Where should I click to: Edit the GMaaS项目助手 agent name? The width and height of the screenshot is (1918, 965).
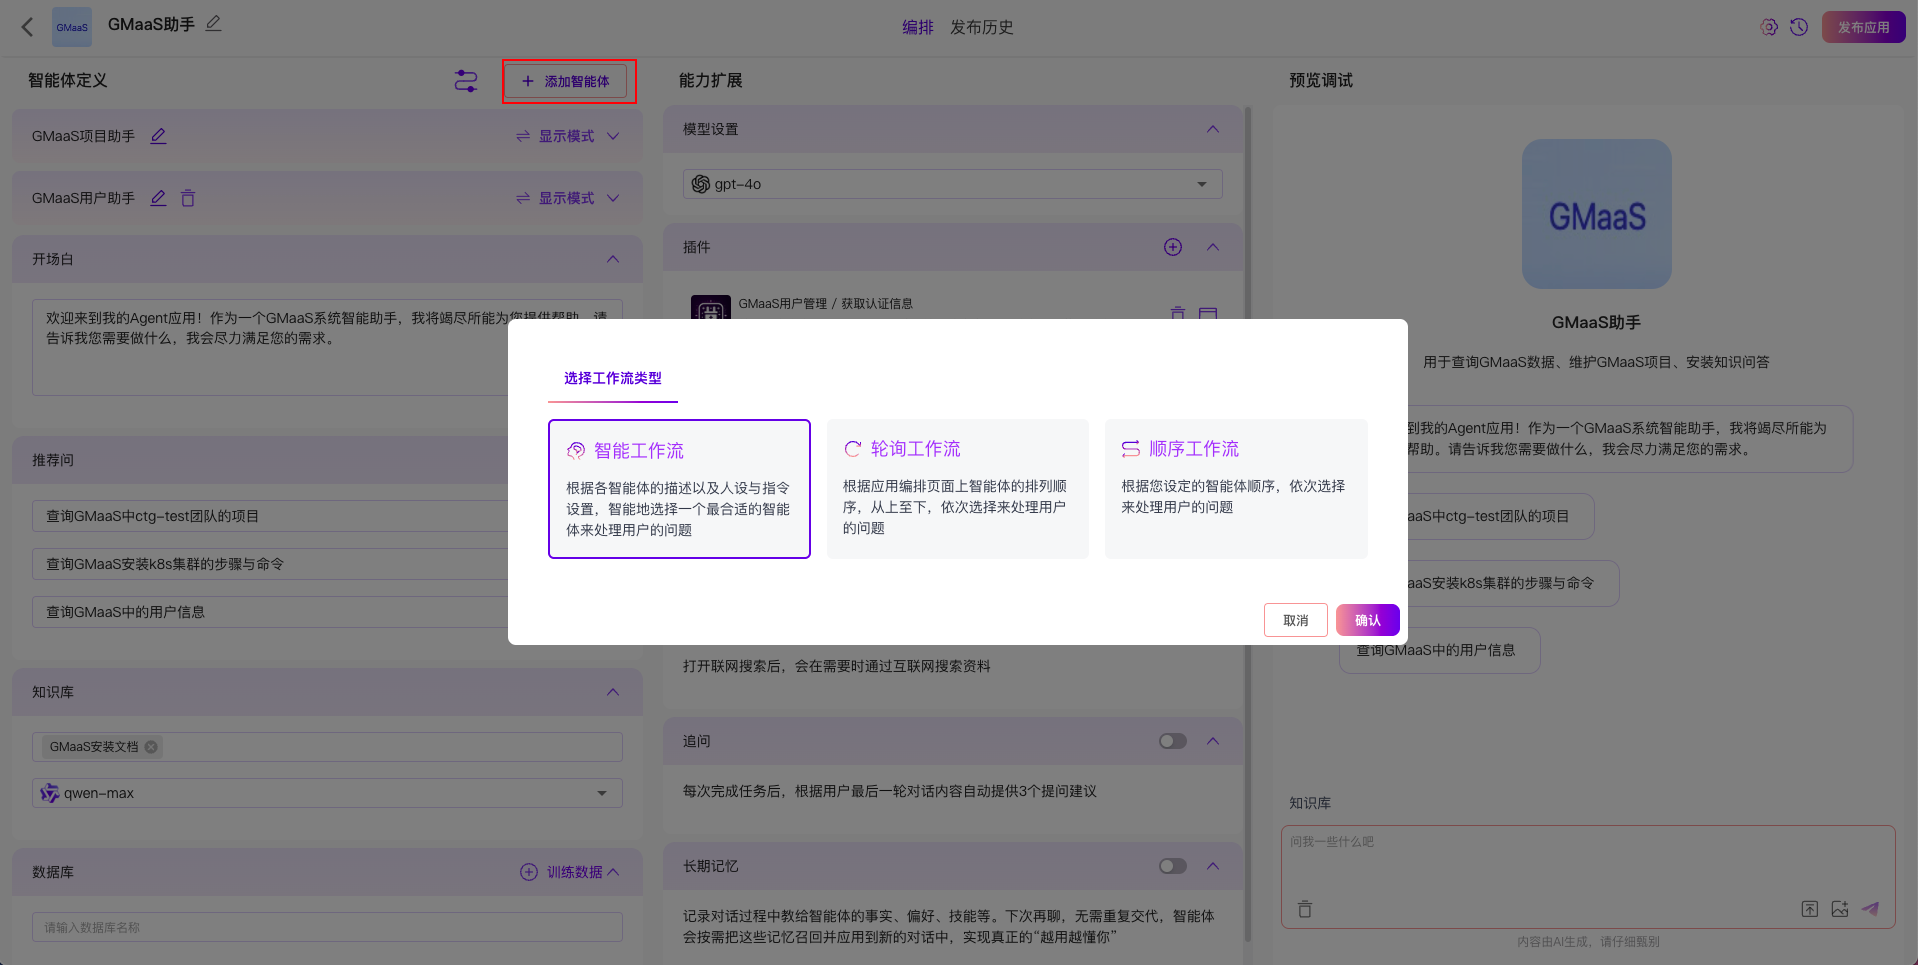click(x=158, y=136)
